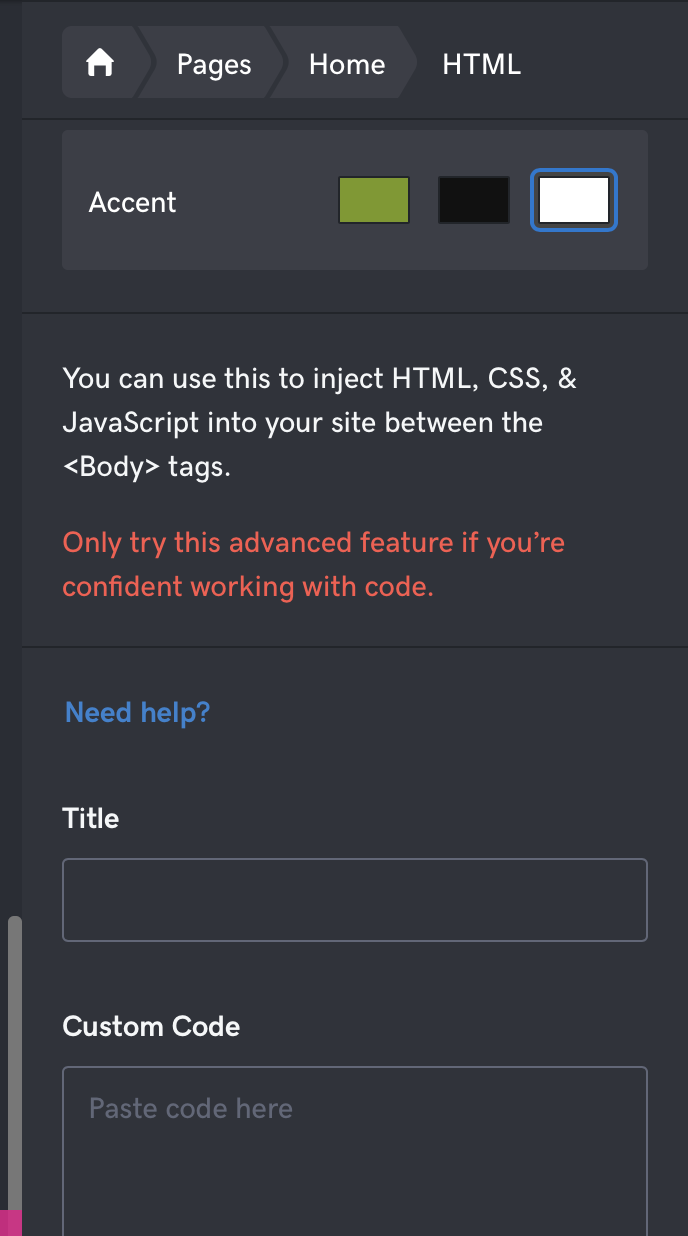Click the Custom Code label
The width and height of the screenshot is (688, 1236).
pyautogui.click(x=151, y=1026)
